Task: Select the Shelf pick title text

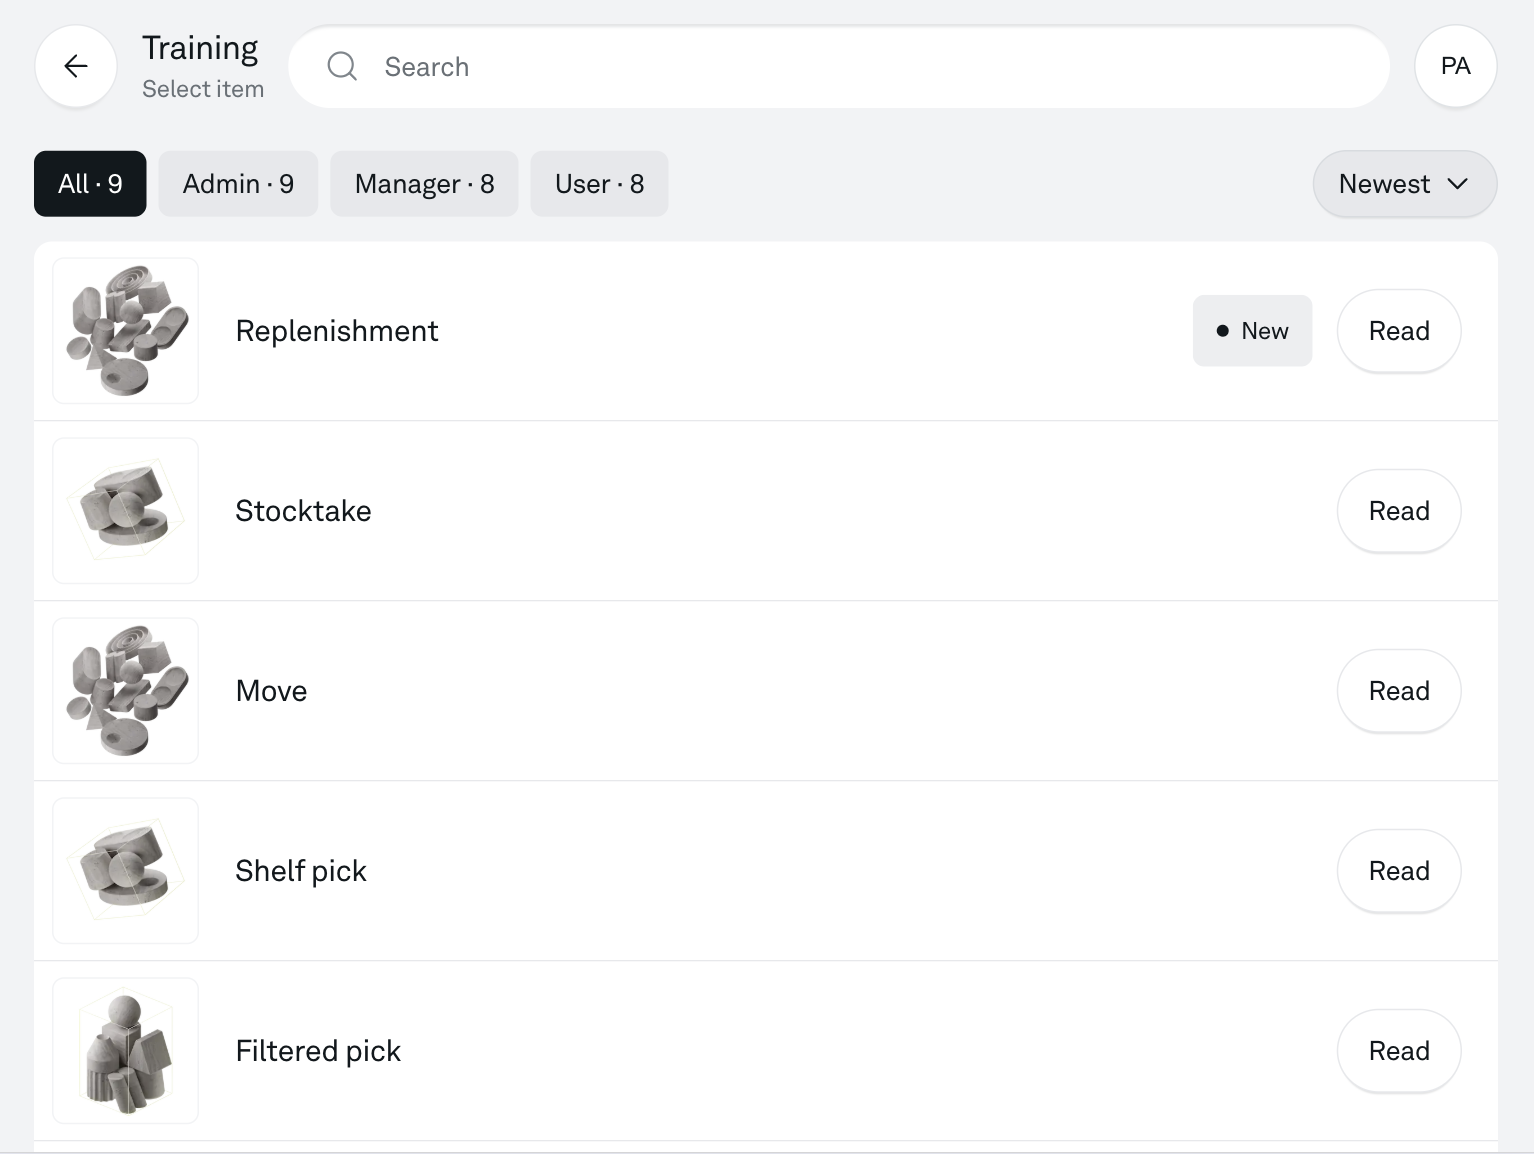Action: [x=301, y=871]
